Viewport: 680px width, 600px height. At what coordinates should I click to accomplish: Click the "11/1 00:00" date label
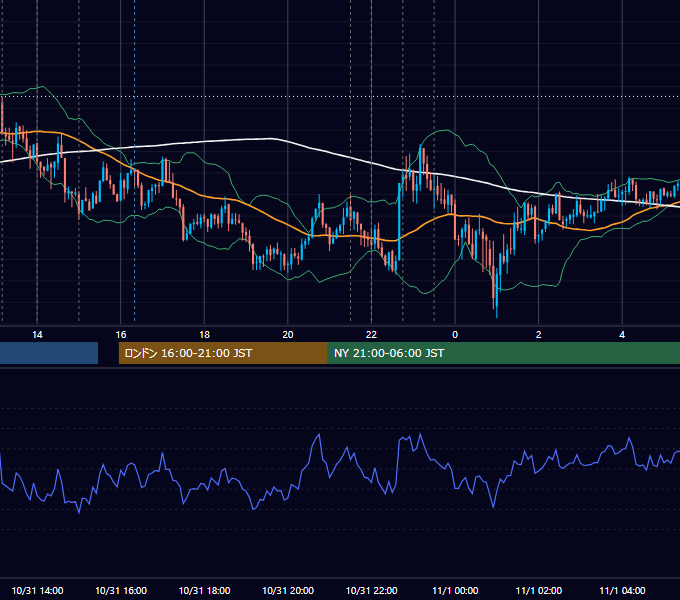click(x=455, y=590)
